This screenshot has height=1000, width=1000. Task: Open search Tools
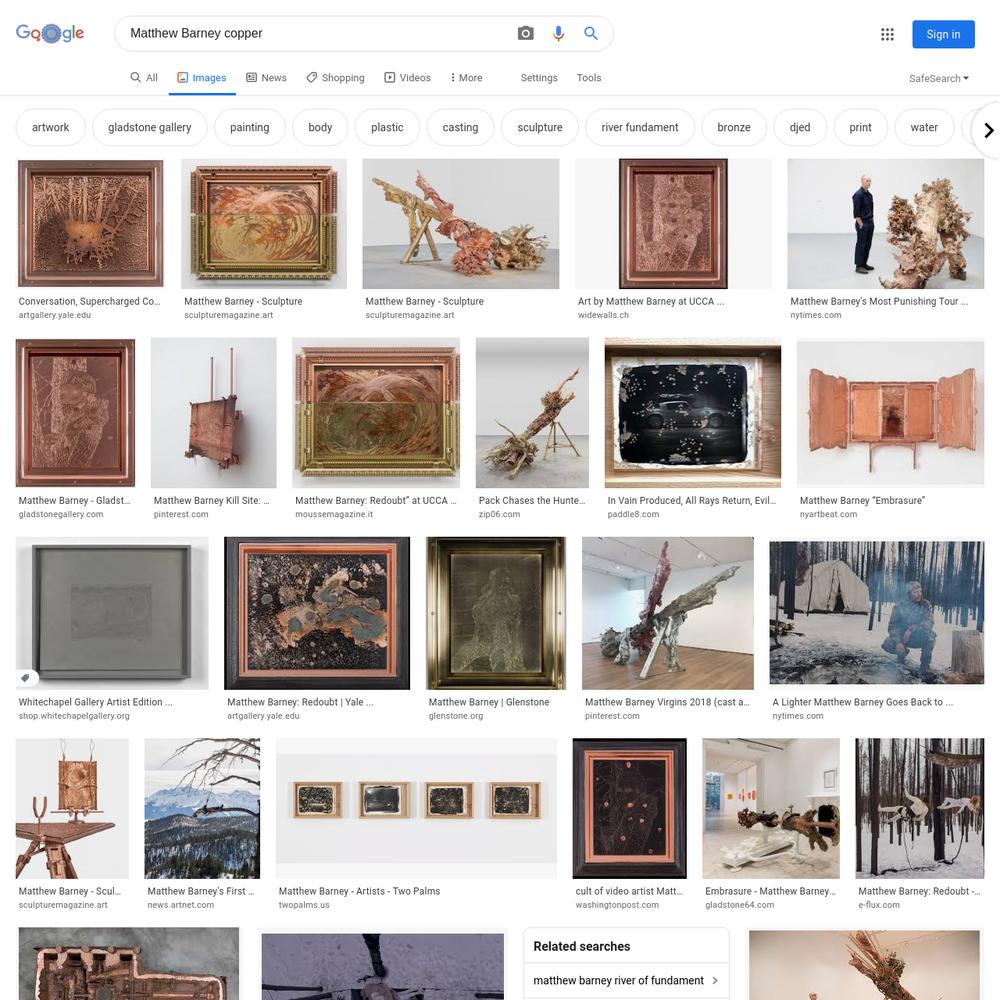pos(589,78)
